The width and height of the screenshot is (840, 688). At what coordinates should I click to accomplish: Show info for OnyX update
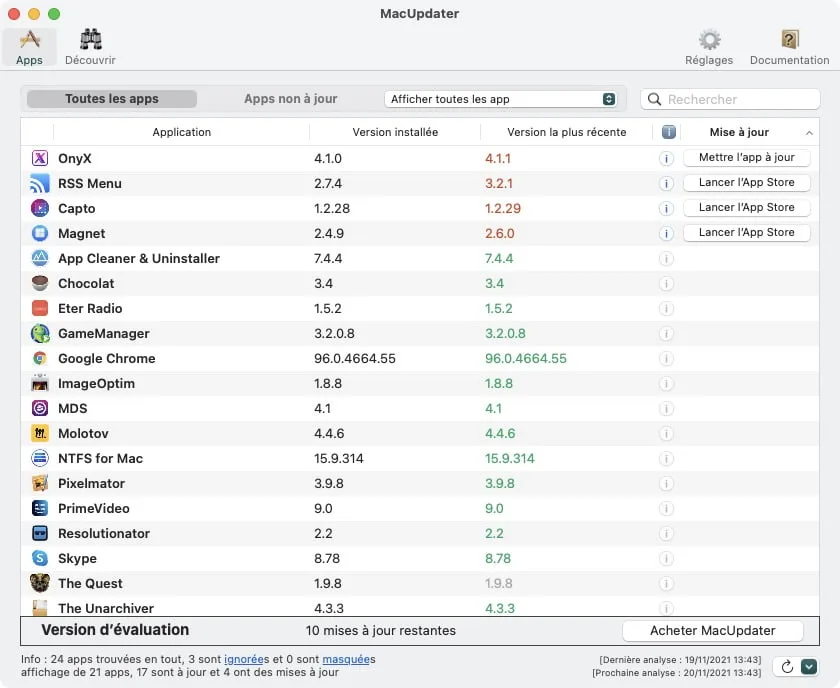pos(666,159)
